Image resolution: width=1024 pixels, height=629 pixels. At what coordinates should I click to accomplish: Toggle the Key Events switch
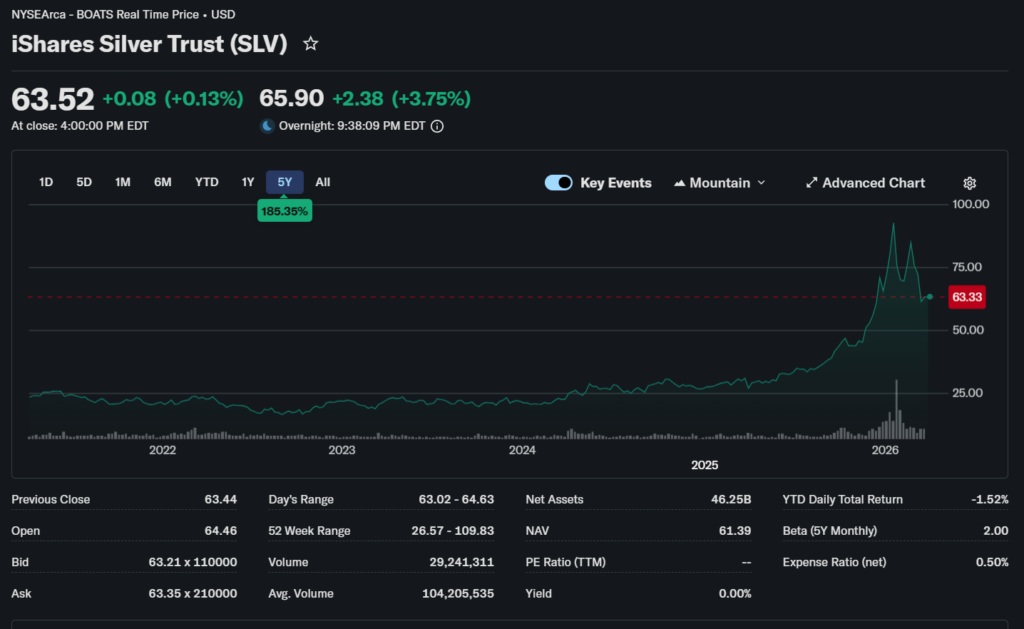click(x=559, y=183)
